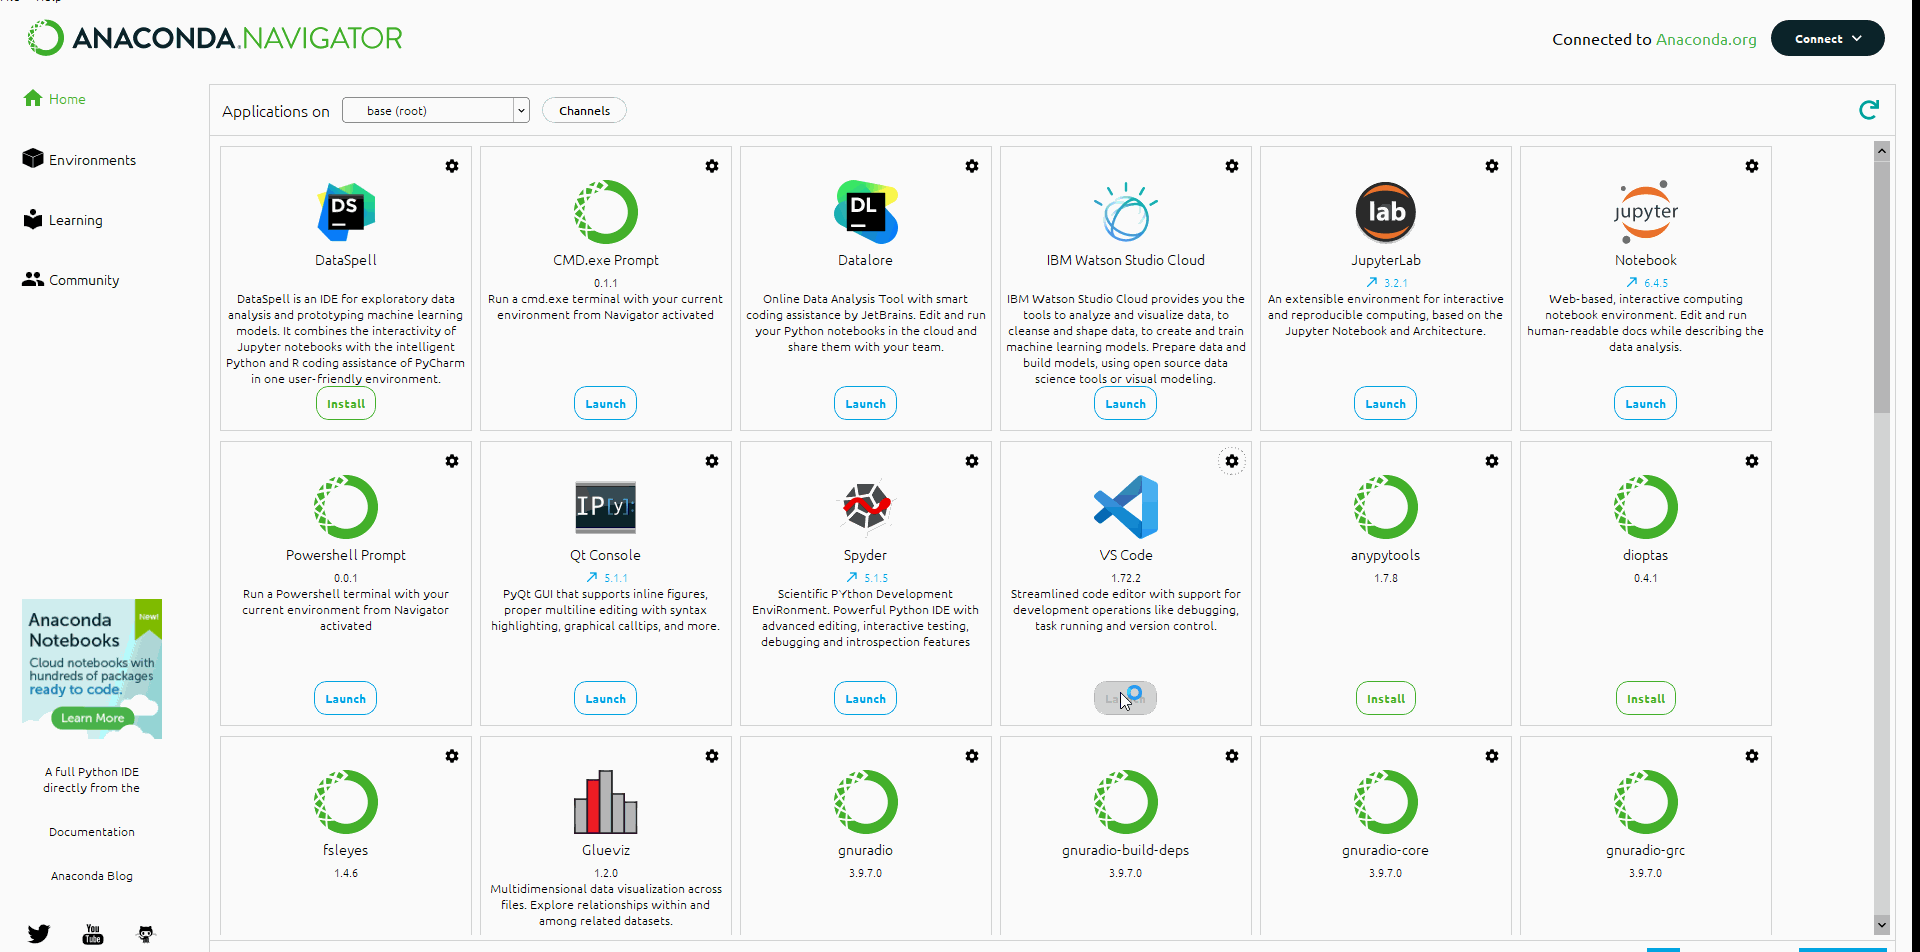Open the Qt Console tile settings gear
The image size is (1920, 952).
[x=712, y=461]
